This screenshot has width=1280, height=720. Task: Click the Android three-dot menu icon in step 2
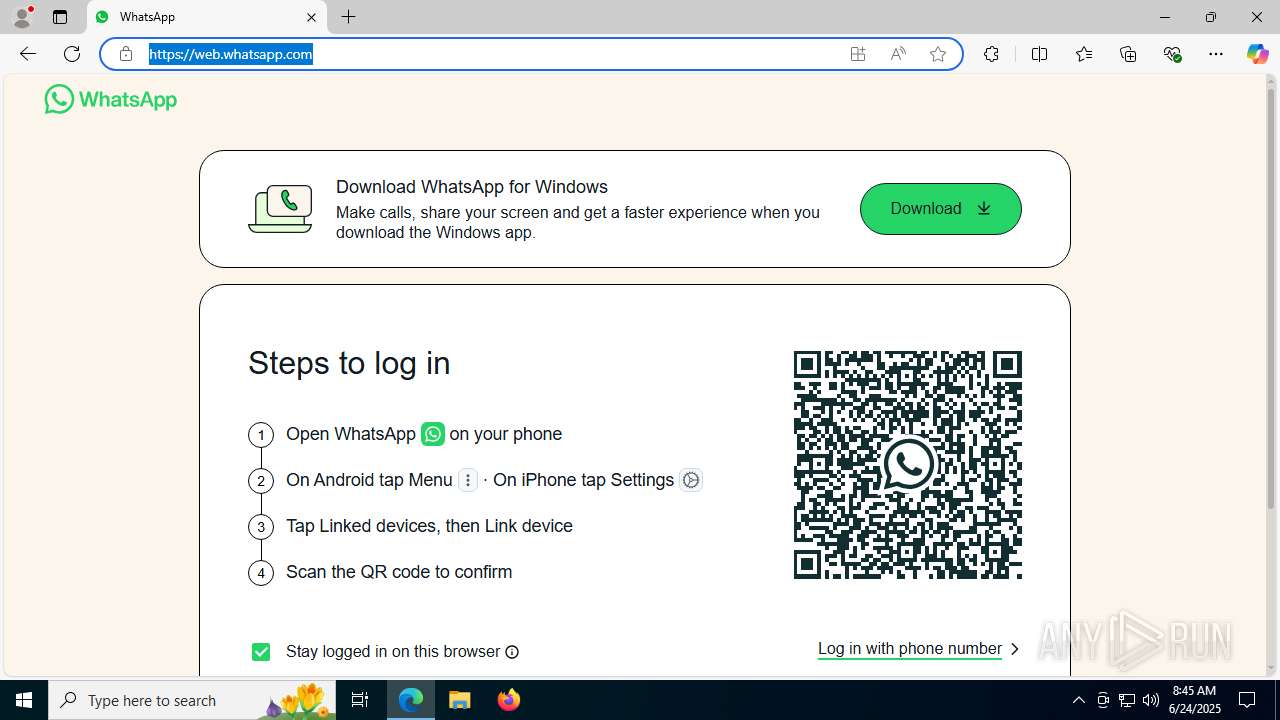click(468, 480)
